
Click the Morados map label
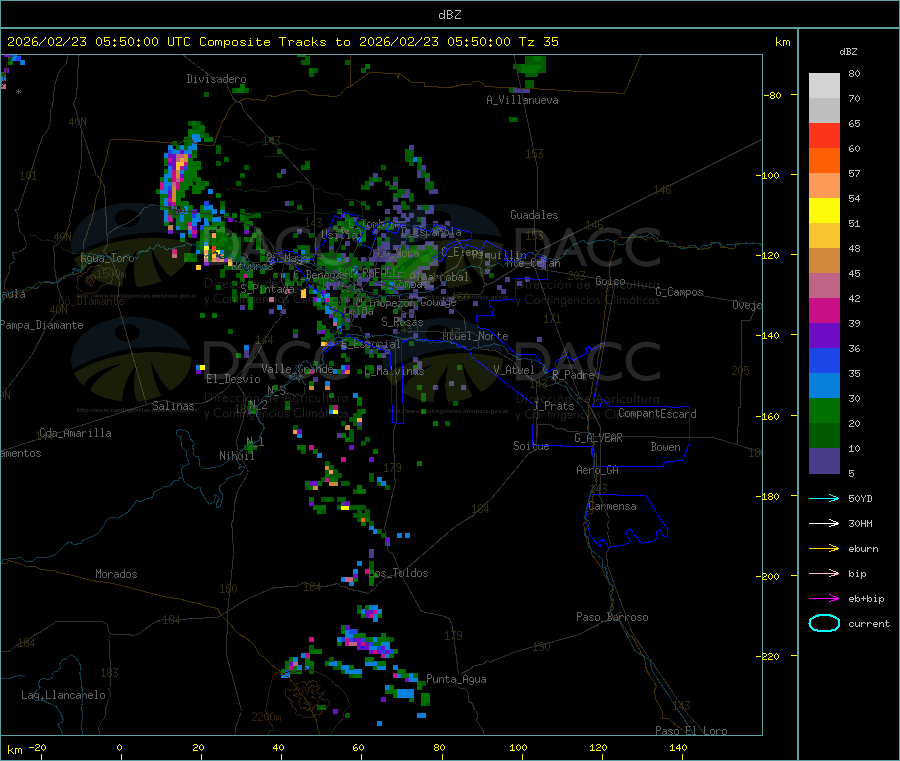[x=116, y=574]
